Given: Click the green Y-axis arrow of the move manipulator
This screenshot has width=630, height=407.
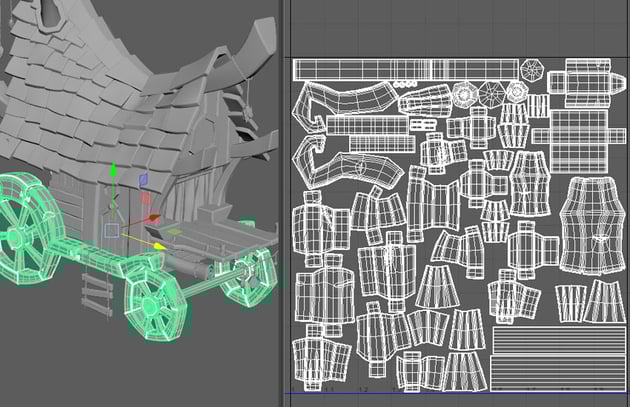Looking at the screenshot, I should (112, 172).
